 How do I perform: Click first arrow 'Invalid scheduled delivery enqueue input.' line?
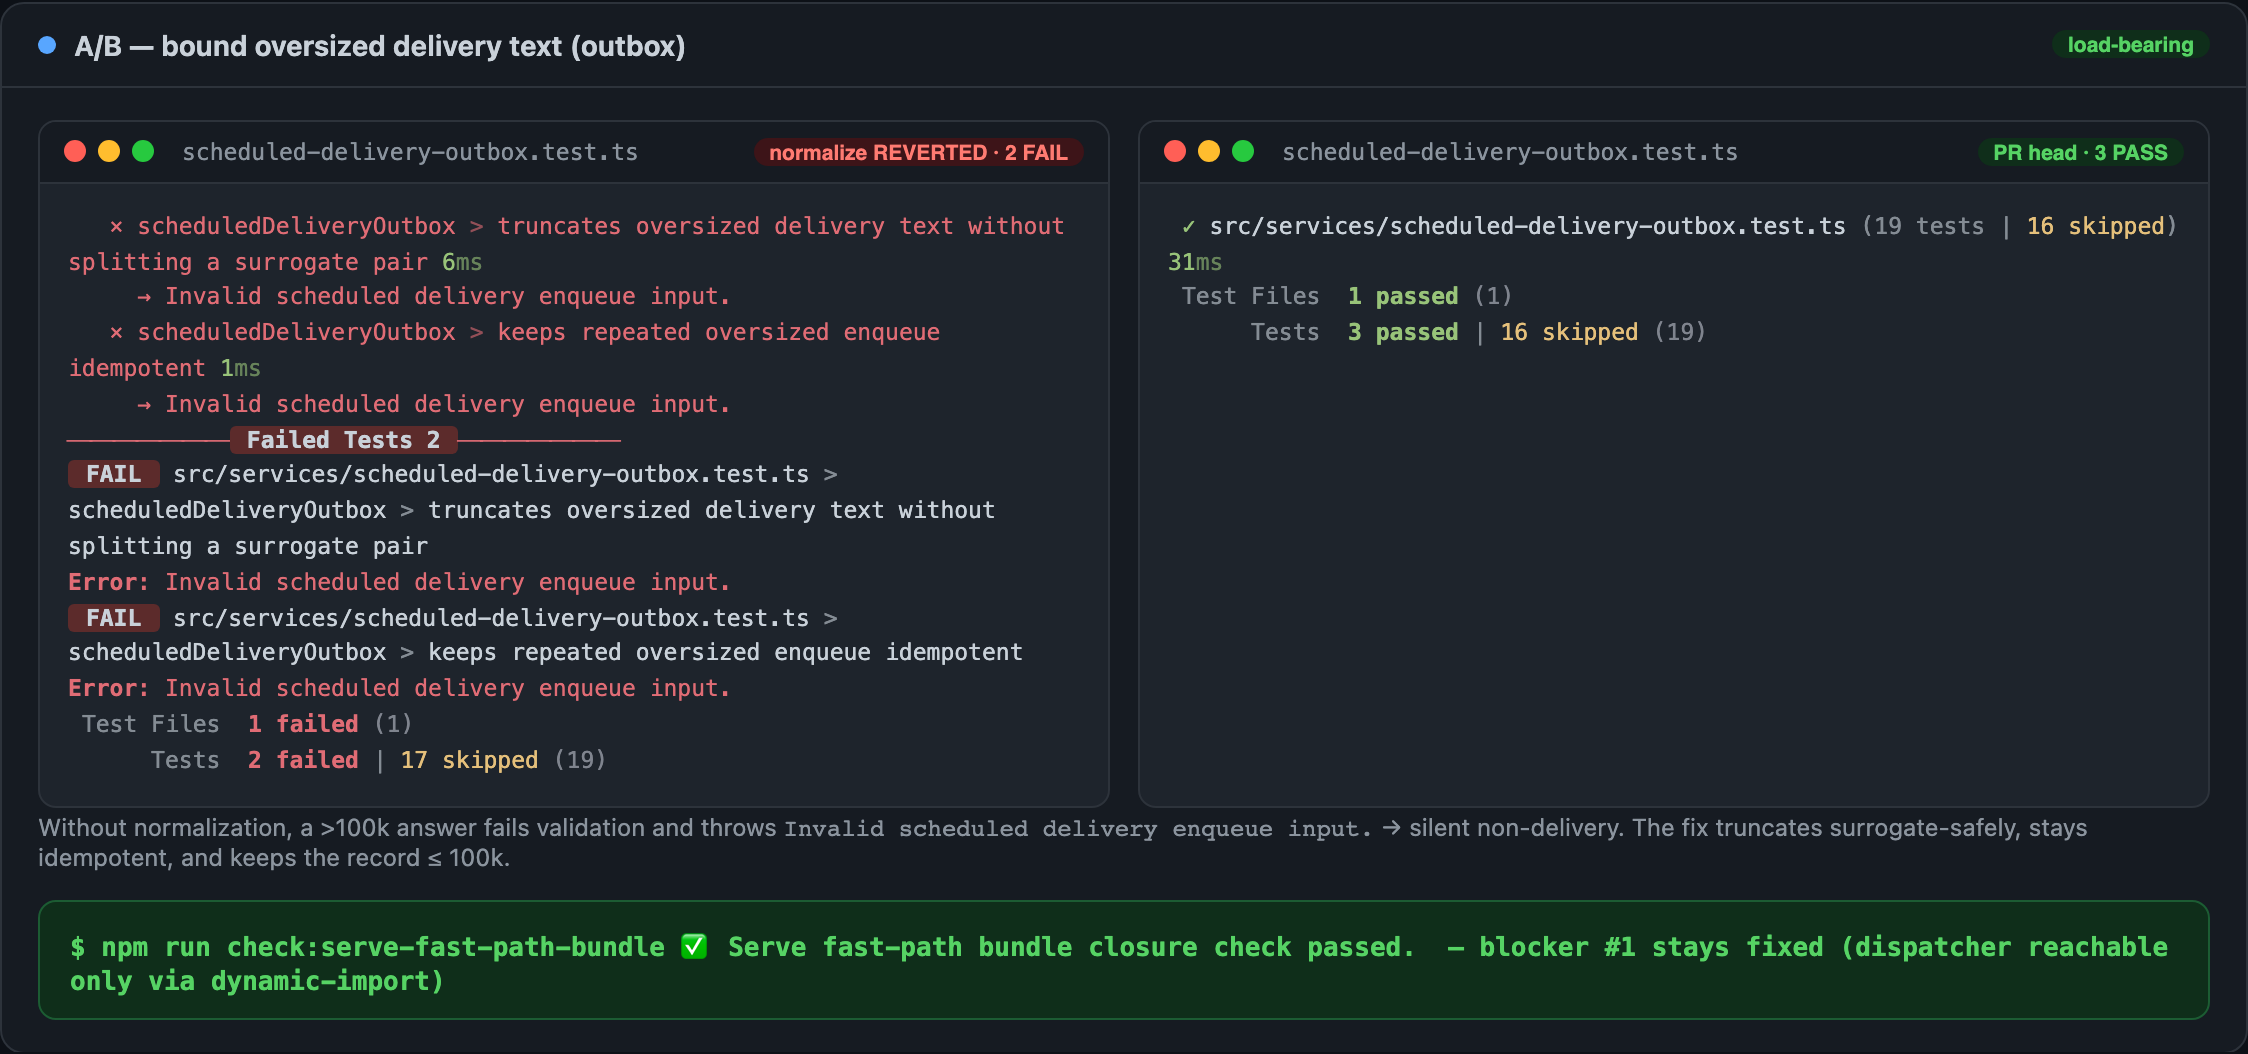click(434, 296)
